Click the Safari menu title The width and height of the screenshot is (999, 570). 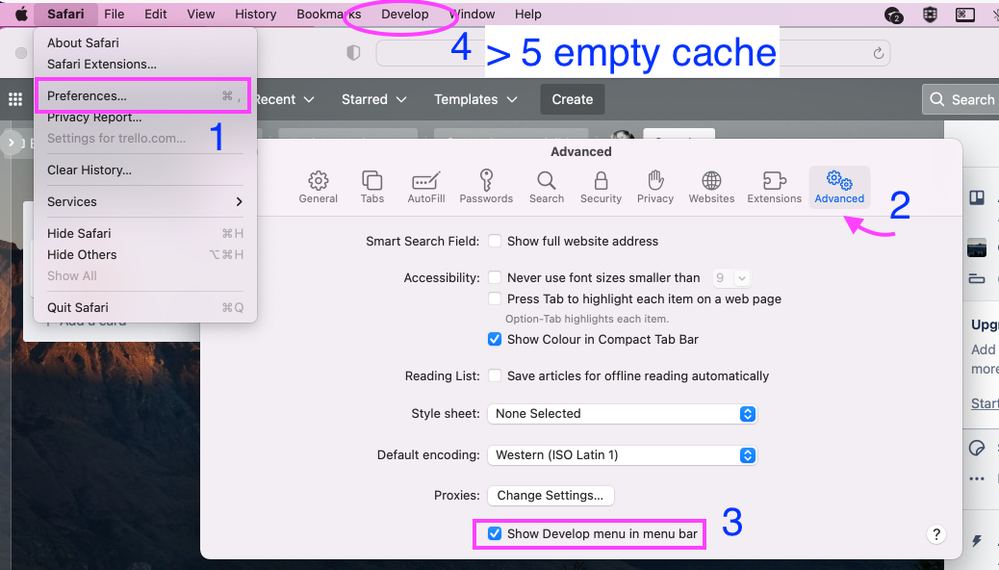pyautogui.click(x=66, y=14)
